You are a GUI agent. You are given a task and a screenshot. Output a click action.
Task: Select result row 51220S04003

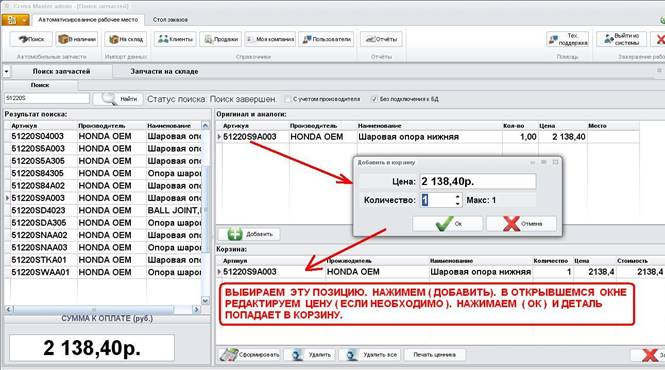(x=103, y=136)
